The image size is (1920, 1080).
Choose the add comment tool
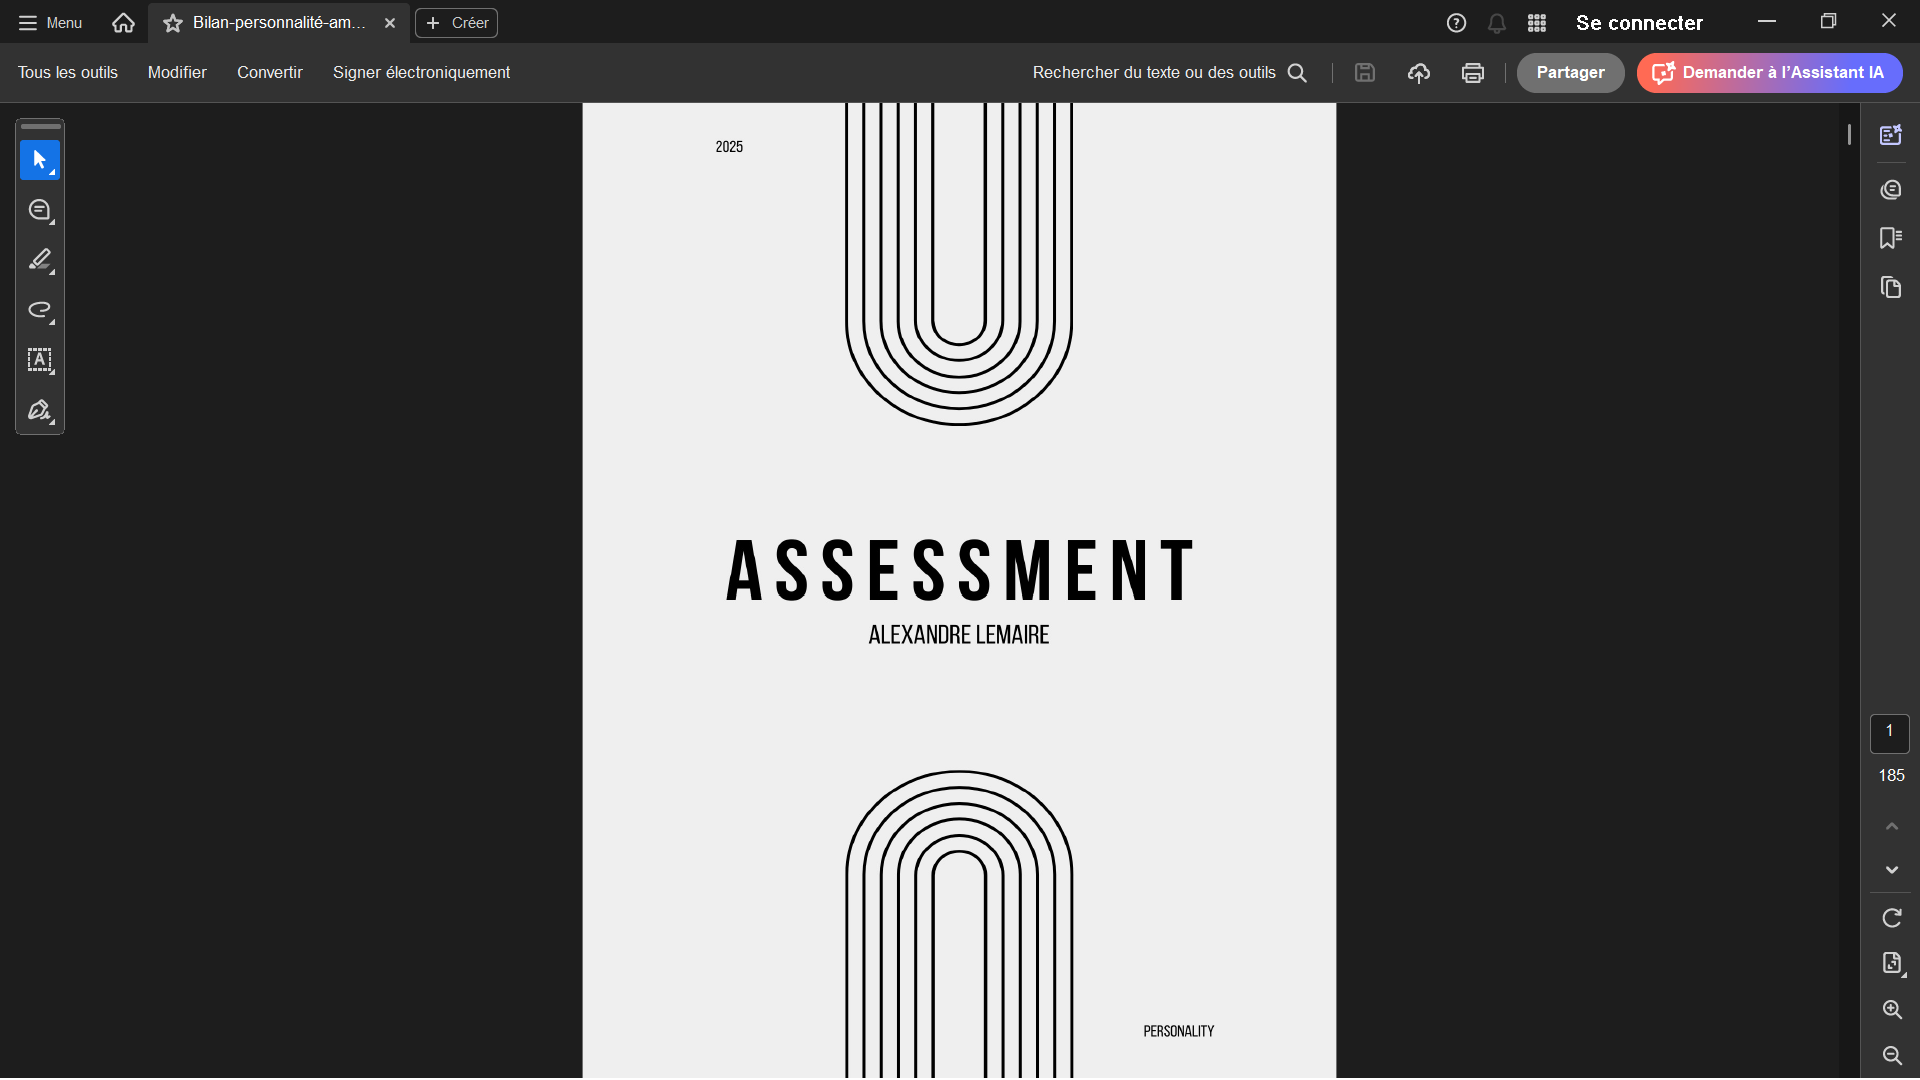pyautogui.click(x=40, y=210)
